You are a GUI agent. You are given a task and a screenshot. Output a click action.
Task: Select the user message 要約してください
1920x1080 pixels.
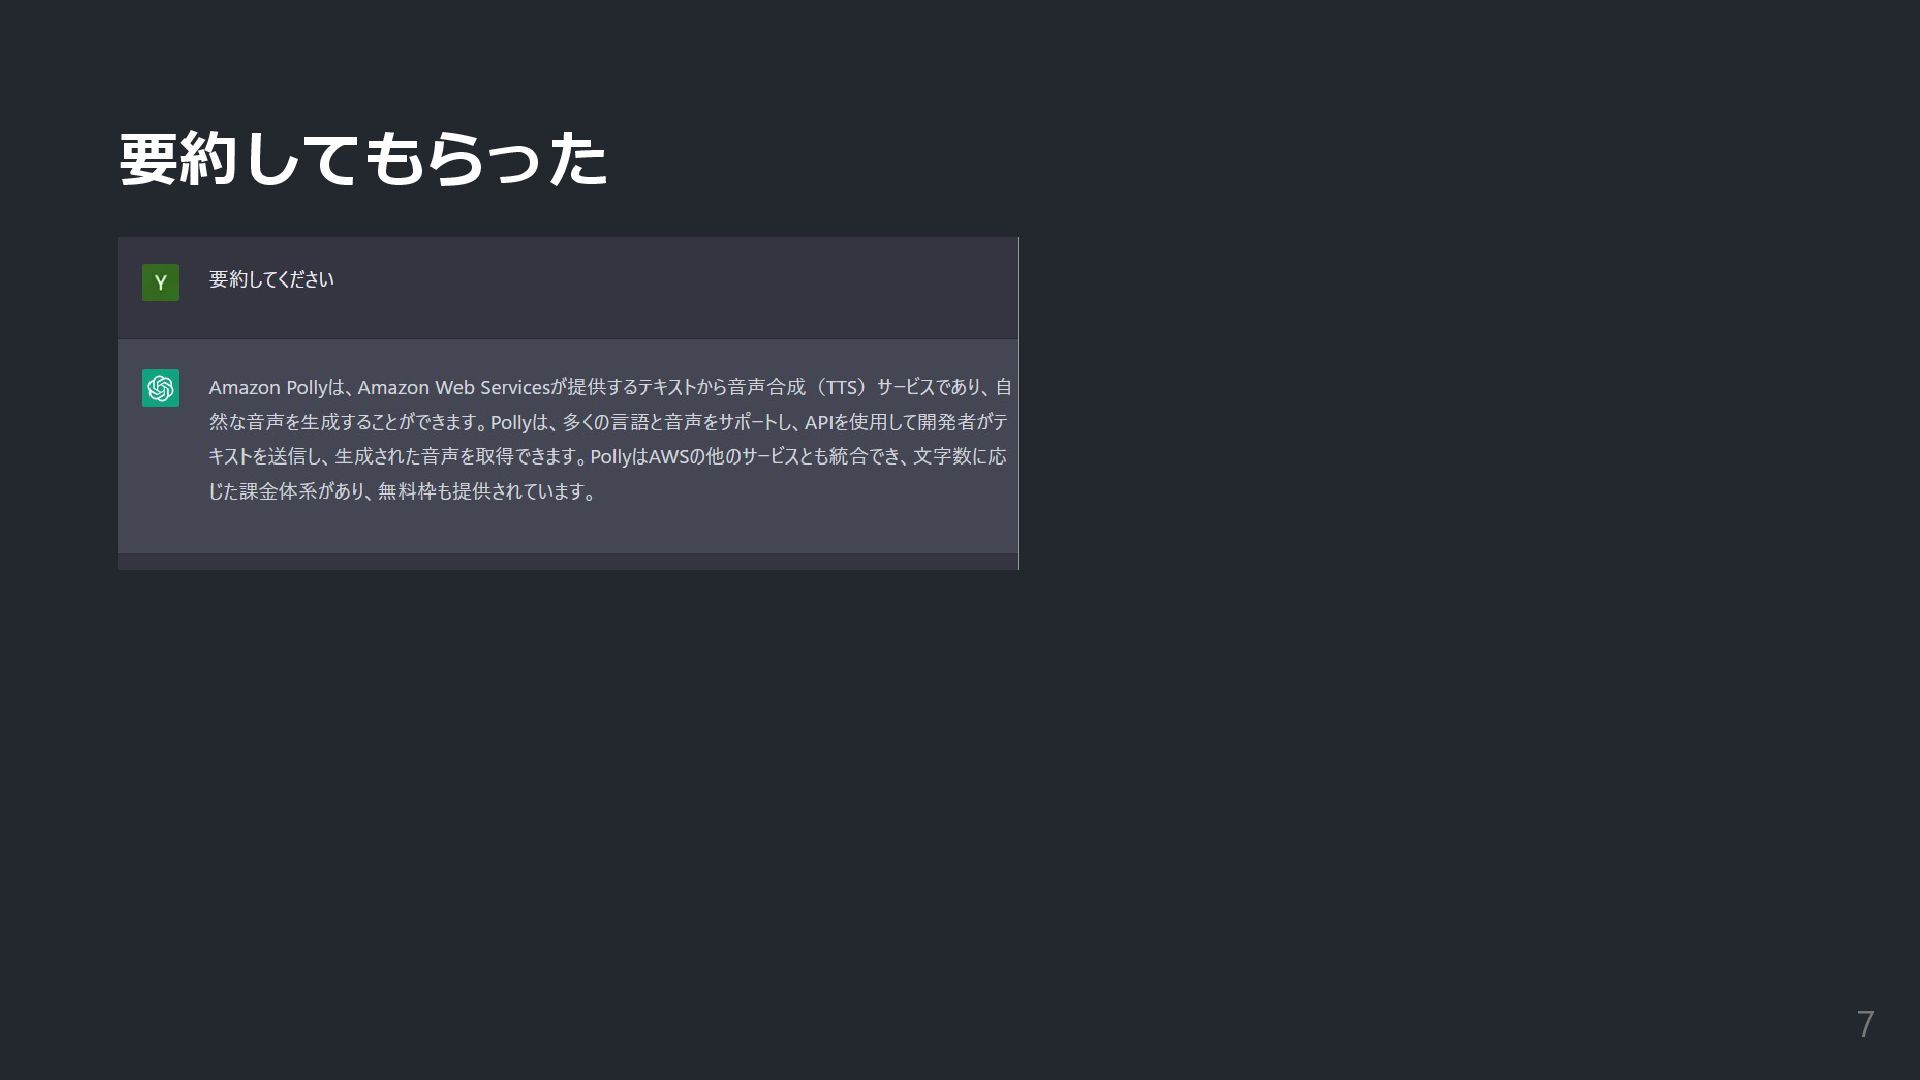tap(271, 280)
